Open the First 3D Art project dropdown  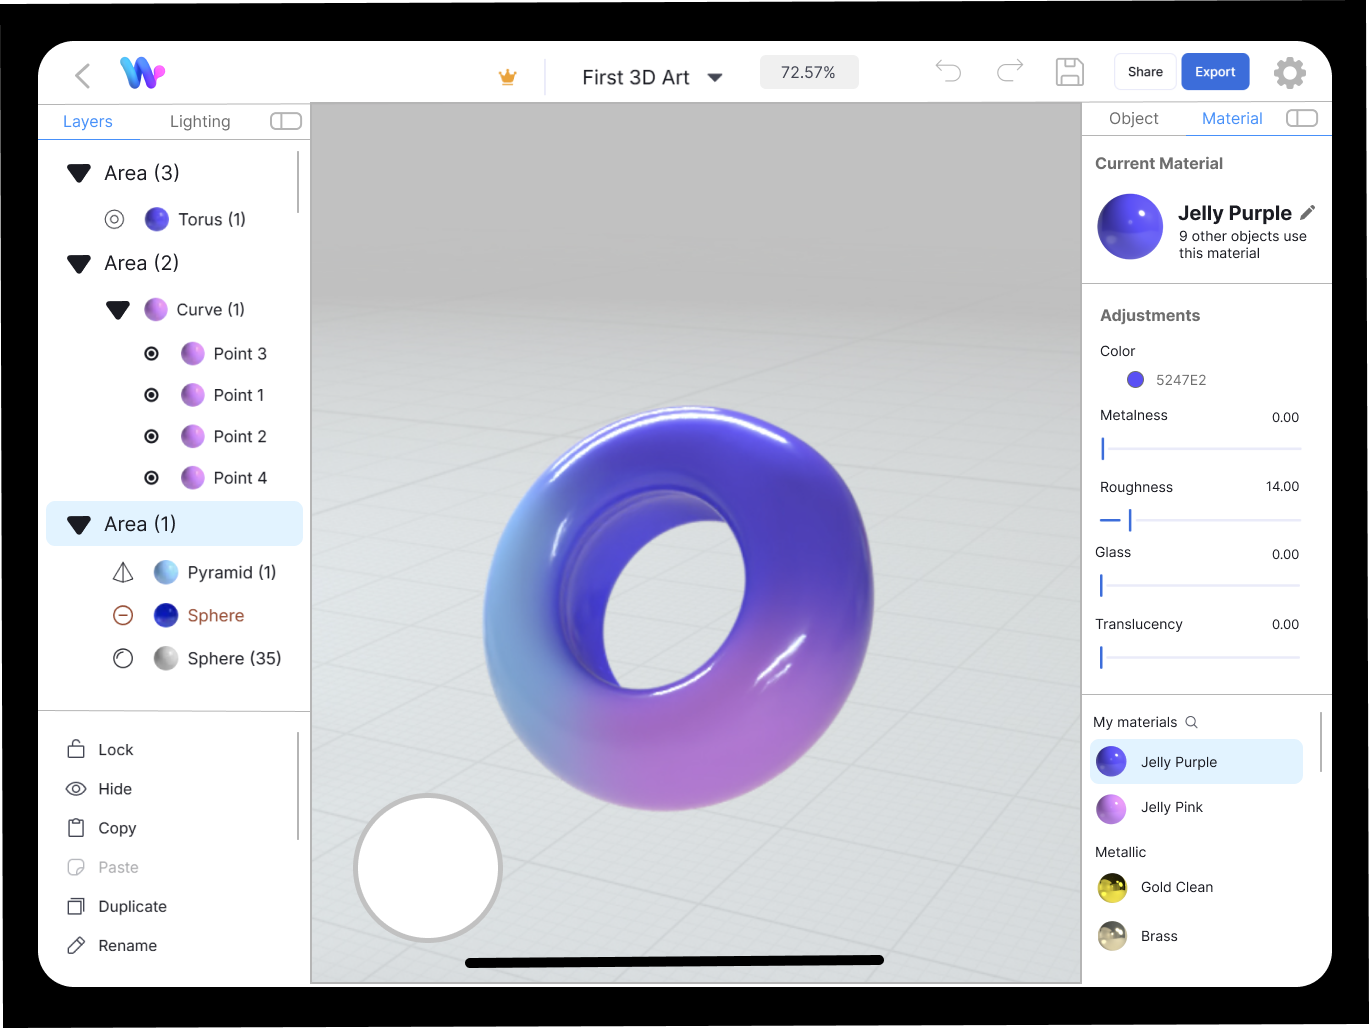[714, 77]
